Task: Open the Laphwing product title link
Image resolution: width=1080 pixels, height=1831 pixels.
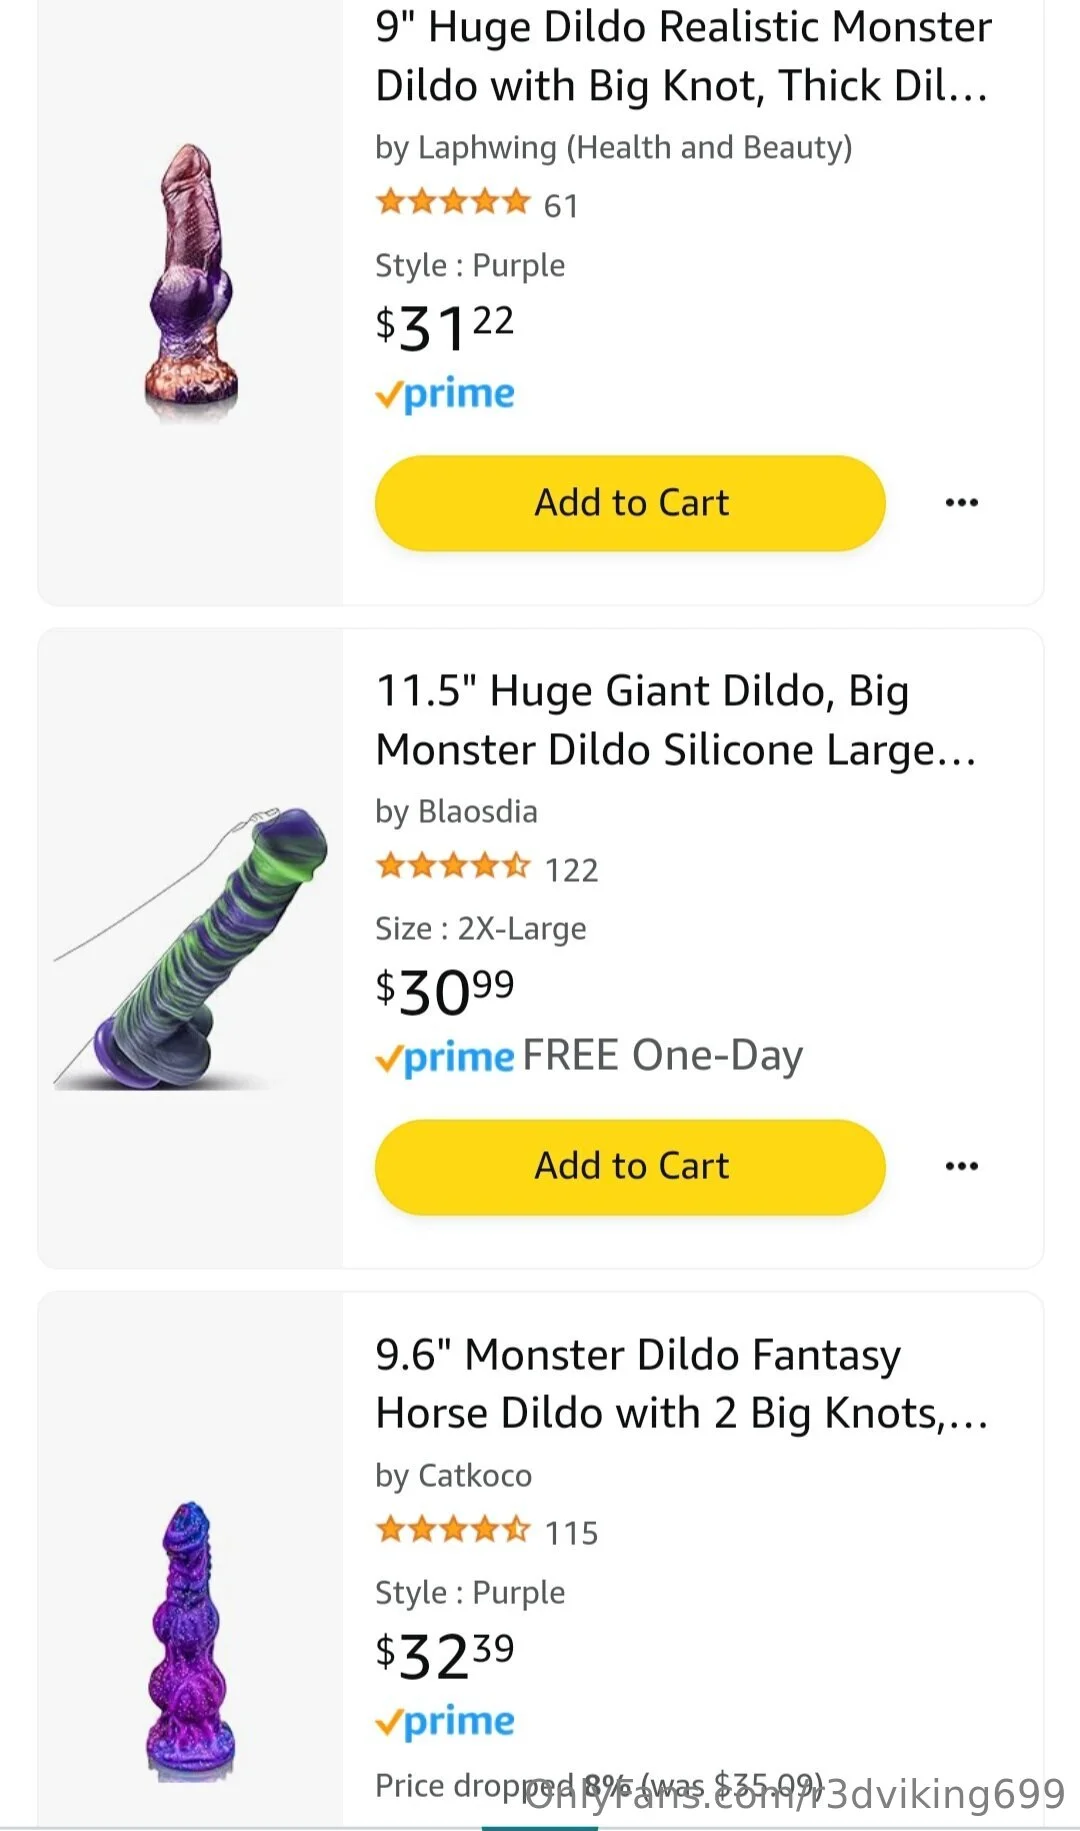Action: [682, 57]
